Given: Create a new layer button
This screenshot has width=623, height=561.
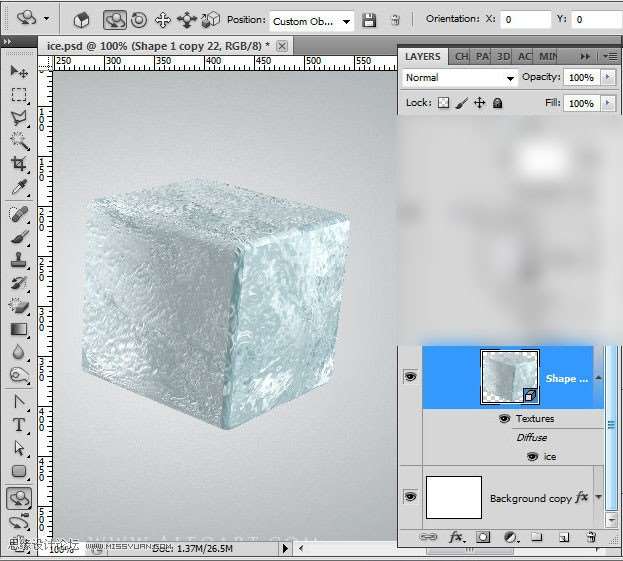Looking at the screenshot, I should tap(563, 538).
